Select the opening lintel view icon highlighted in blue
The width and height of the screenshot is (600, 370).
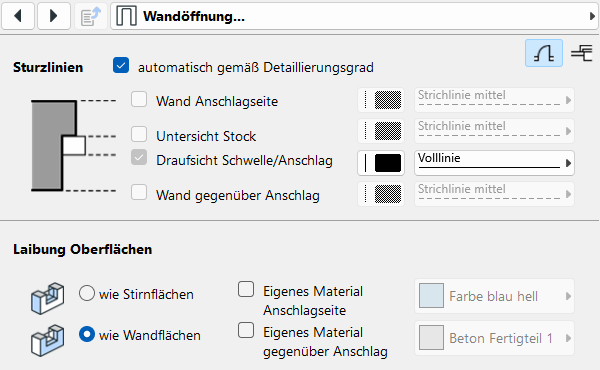tap(544, 53)
